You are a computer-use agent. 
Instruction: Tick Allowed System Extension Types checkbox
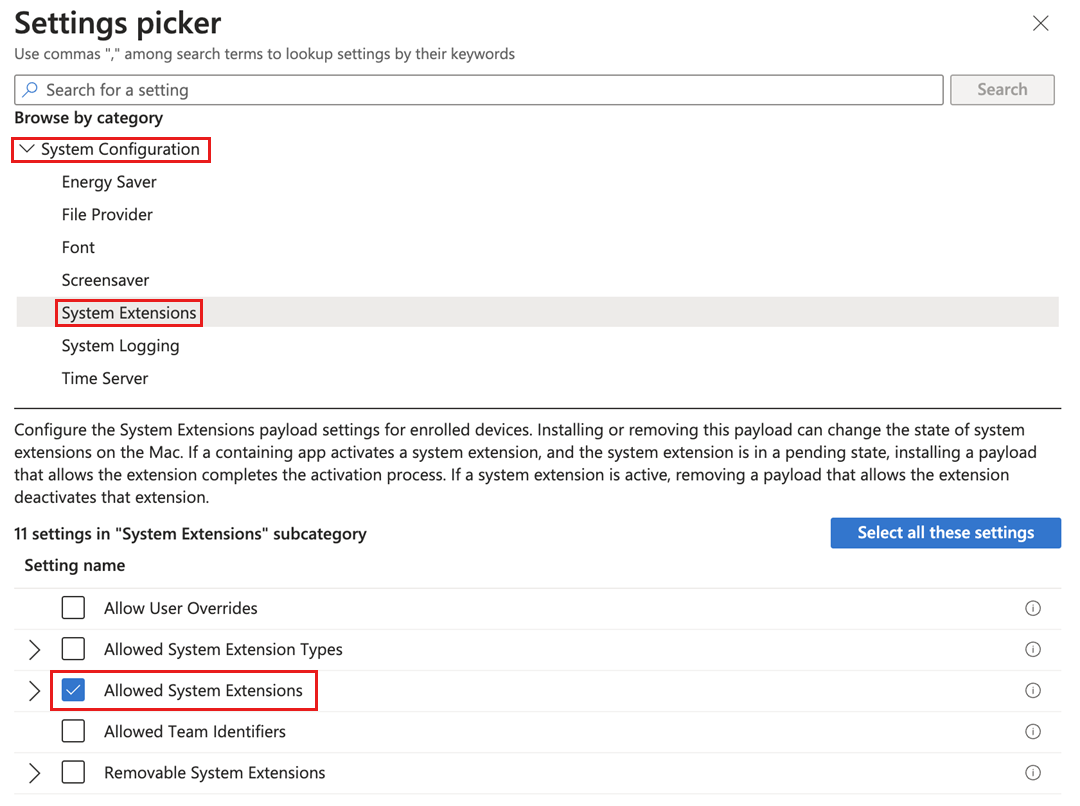pos(73,649)
